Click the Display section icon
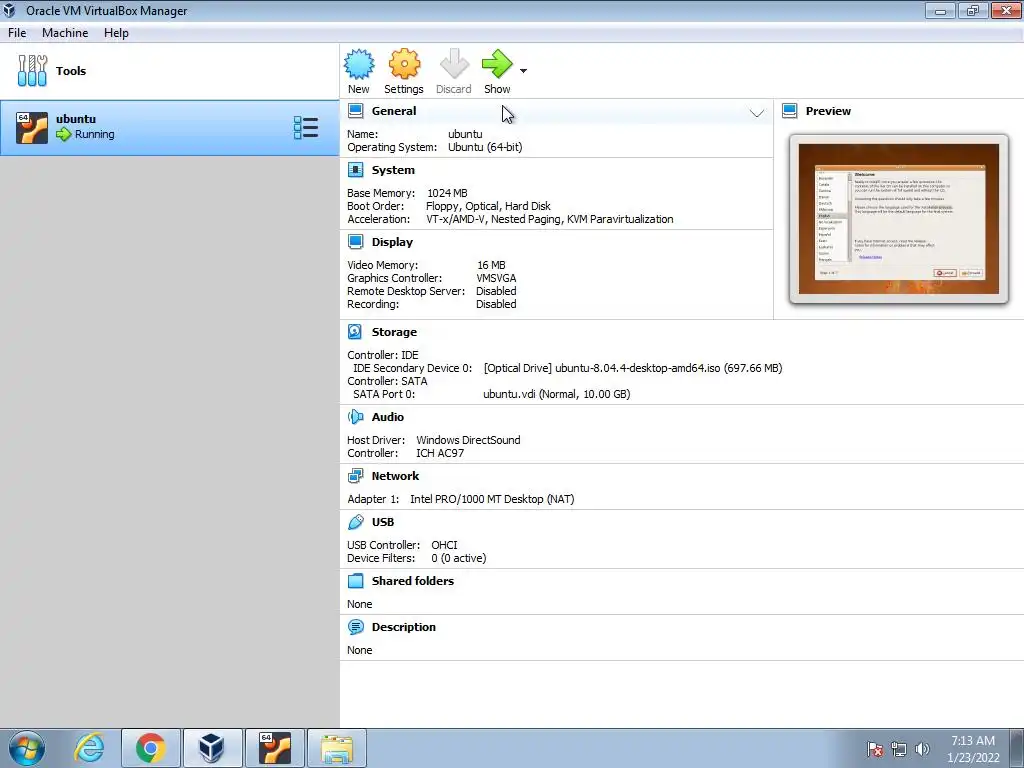Viewport: 1024px width, 768px height. (x=355, y=242)
